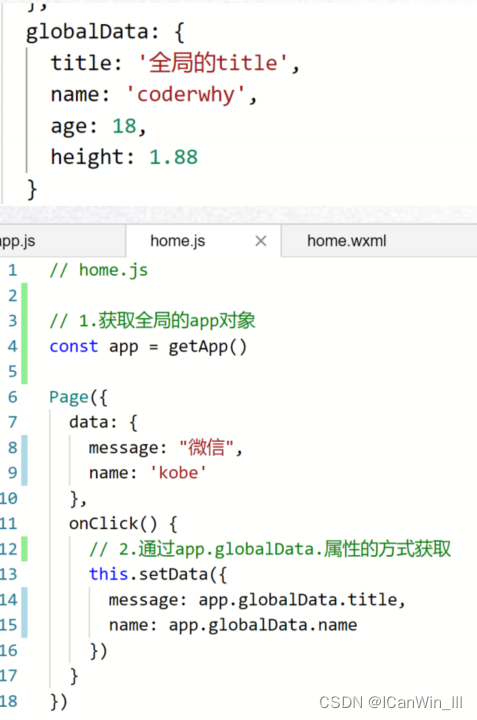Click the 'globalData: {' key

coord(105,32)
